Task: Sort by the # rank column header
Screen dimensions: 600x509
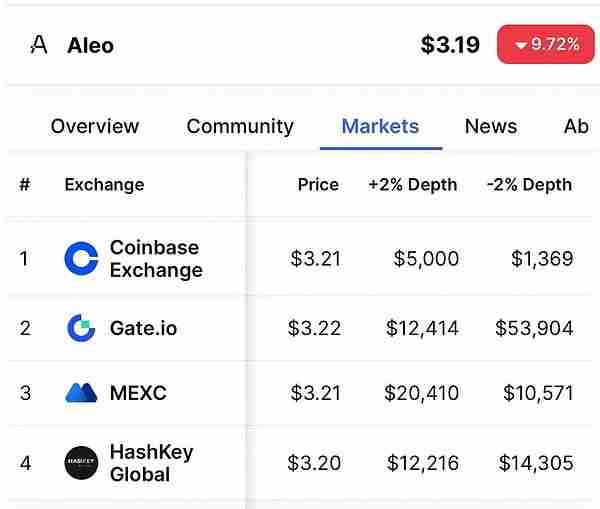Action: (x=24, y=184)
